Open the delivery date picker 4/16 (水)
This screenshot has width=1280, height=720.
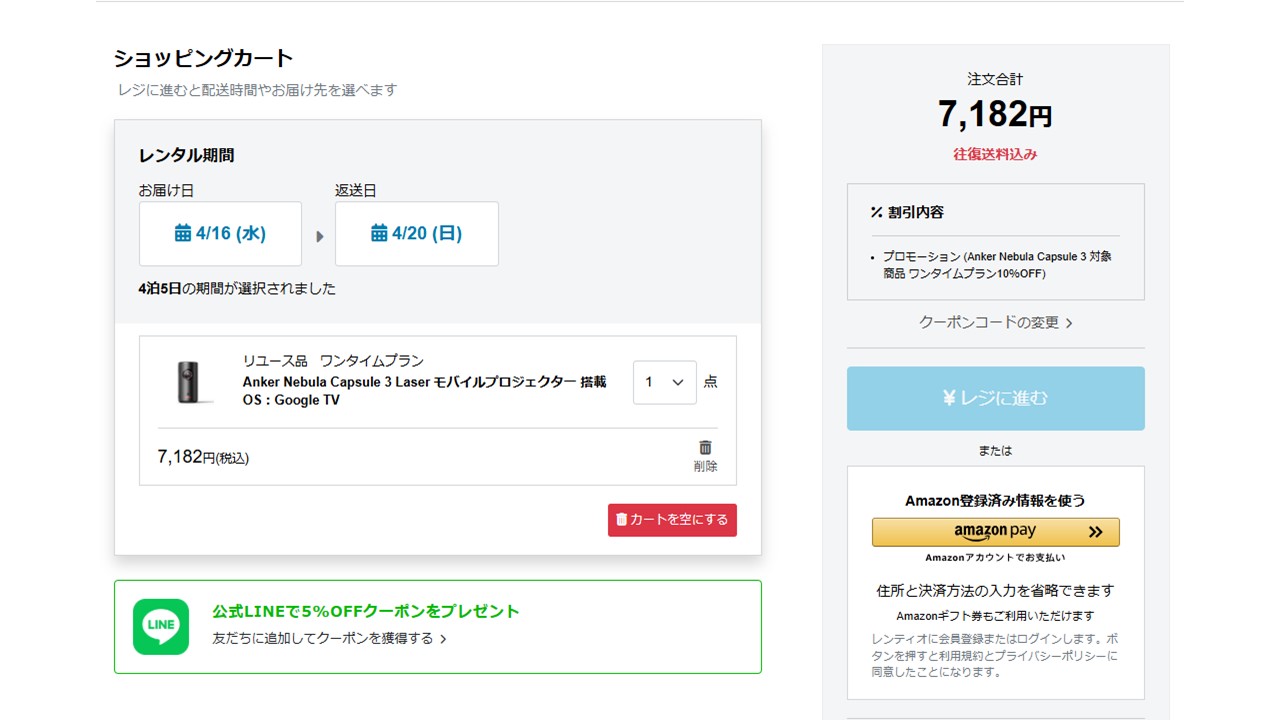click(x=220, y=234)
